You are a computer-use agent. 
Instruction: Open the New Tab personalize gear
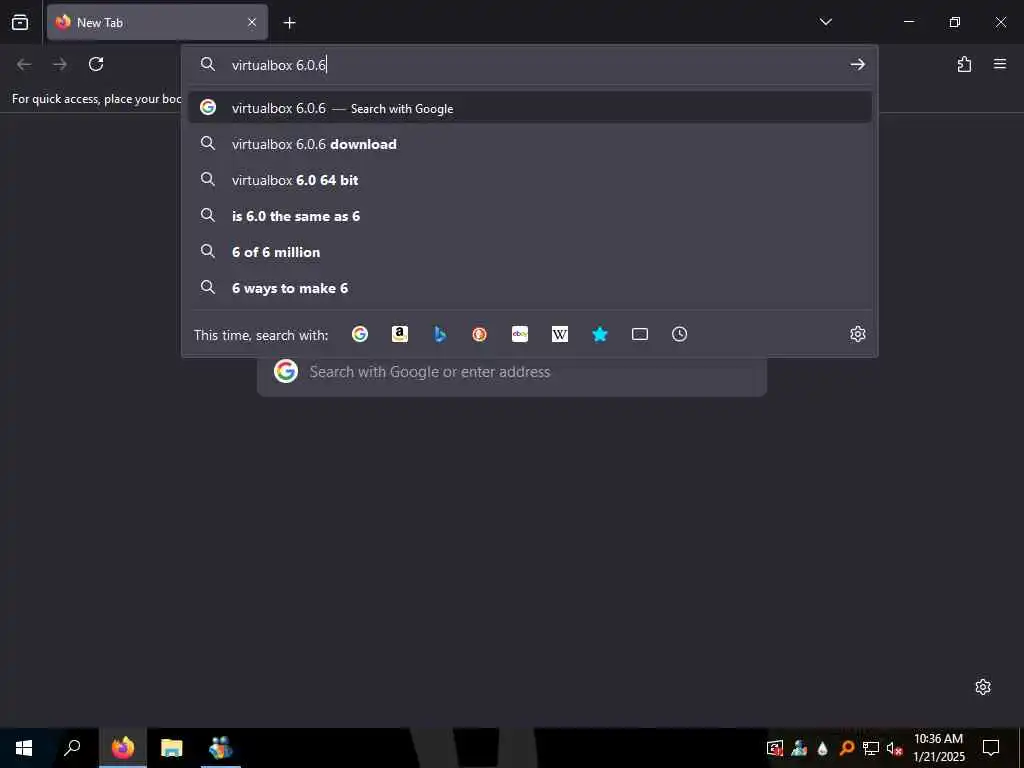click(x=983, y=687)
